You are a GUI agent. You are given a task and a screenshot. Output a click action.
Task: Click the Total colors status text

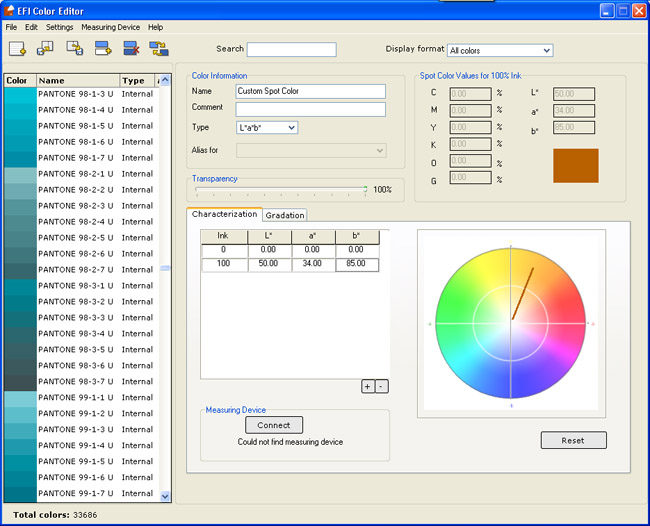pos(55,515)
